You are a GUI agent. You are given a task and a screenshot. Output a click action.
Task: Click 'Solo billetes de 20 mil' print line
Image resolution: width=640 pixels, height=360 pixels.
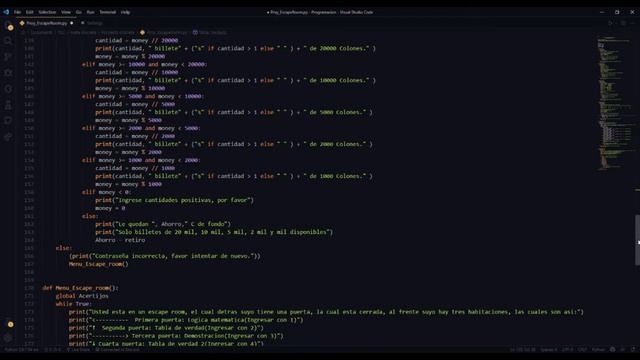coord(214,232)
